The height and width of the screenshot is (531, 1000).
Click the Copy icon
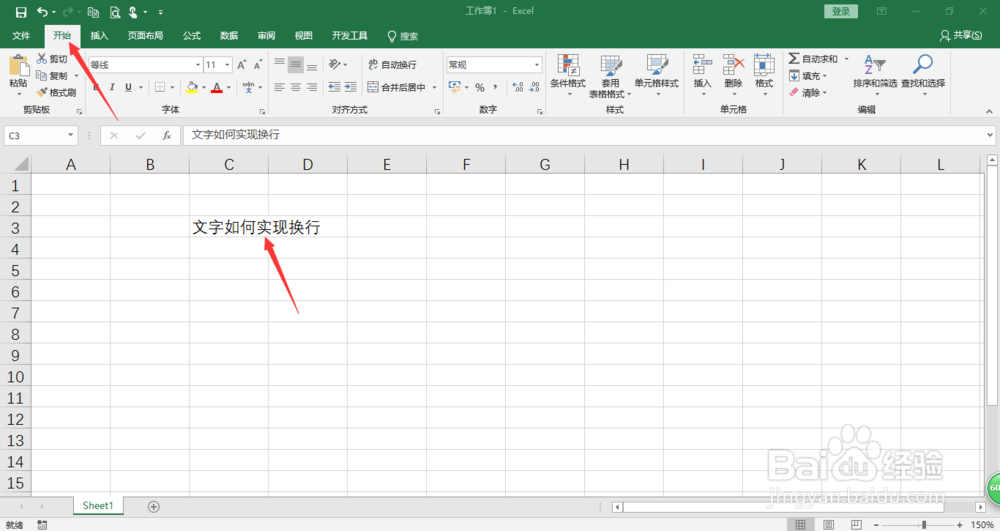click(x=42, y=75)
